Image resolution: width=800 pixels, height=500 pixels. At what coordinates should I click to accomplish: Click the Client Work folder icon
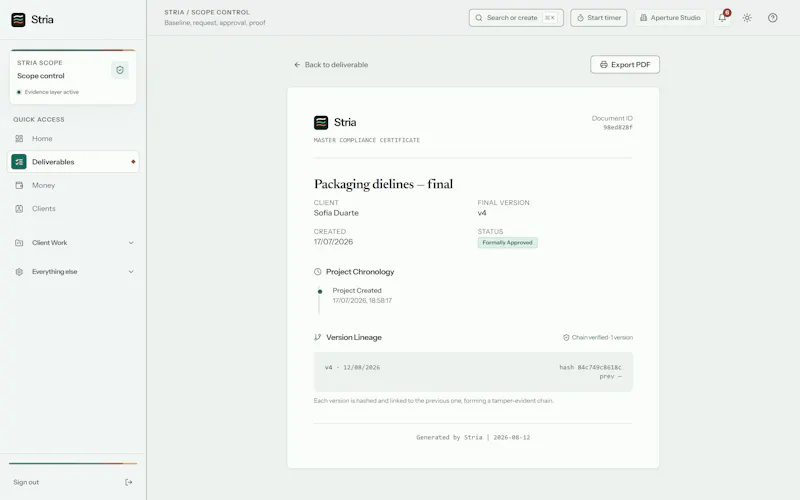click(x=19, y=243)
